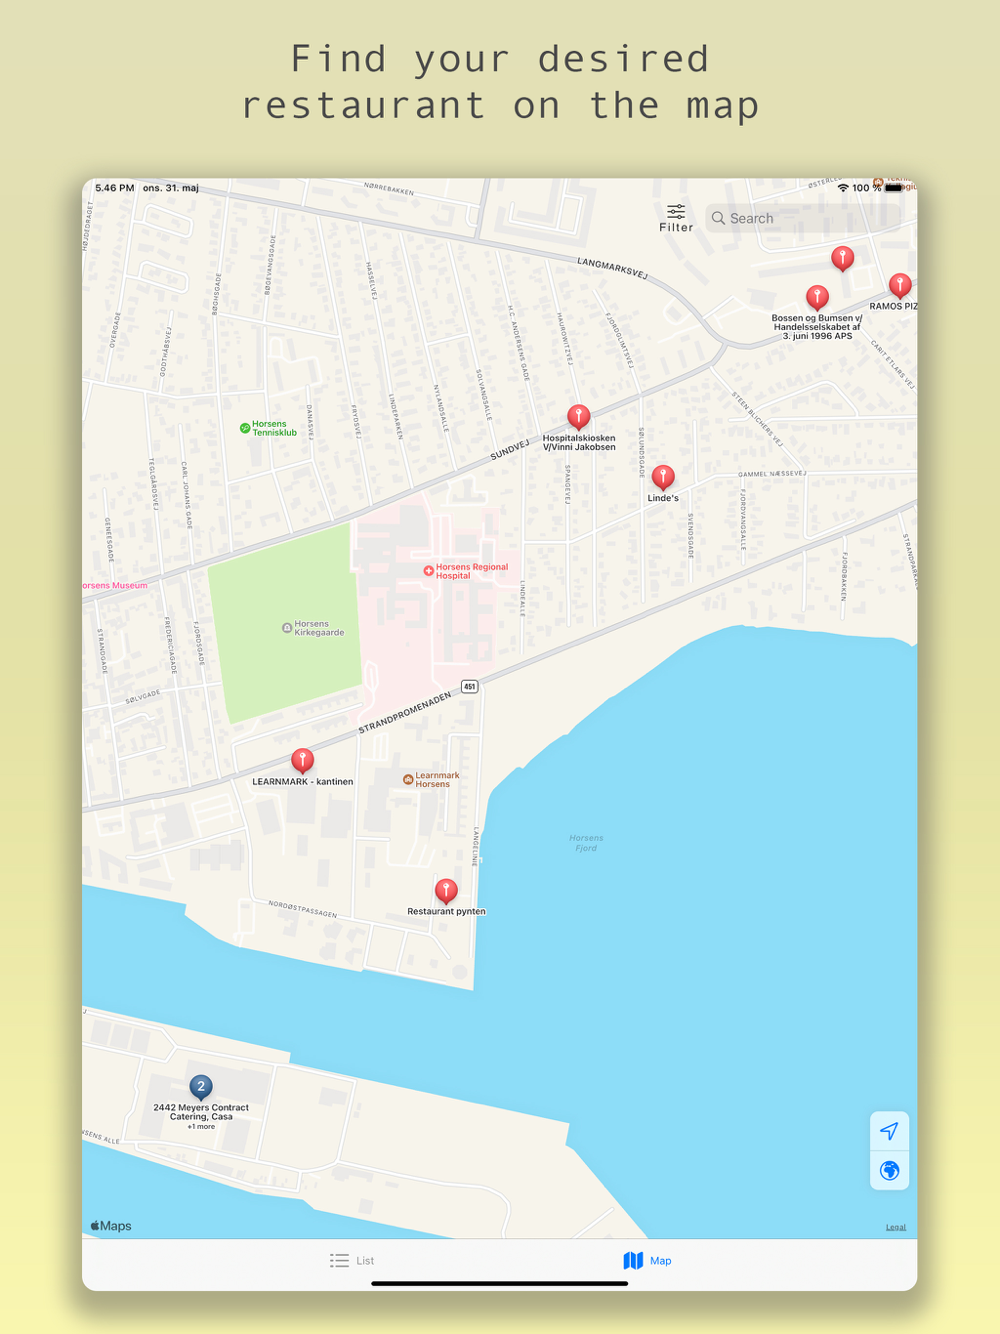Click the 'Restaurant pynten' label text
Image resolution: width=1000 pixels, height=1334 pixels.
coord(446,911)
